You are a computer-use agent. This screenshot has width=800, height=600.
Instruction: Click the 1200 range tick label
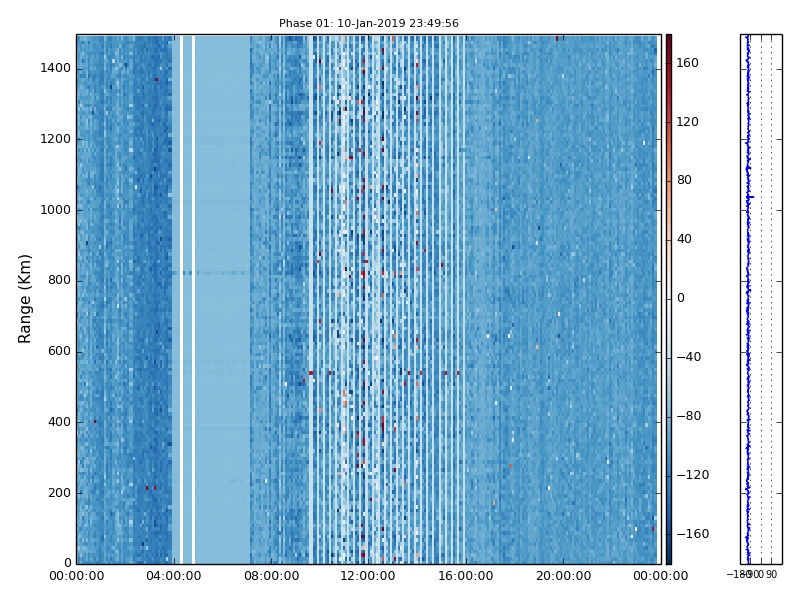click(x=56, y=139)
